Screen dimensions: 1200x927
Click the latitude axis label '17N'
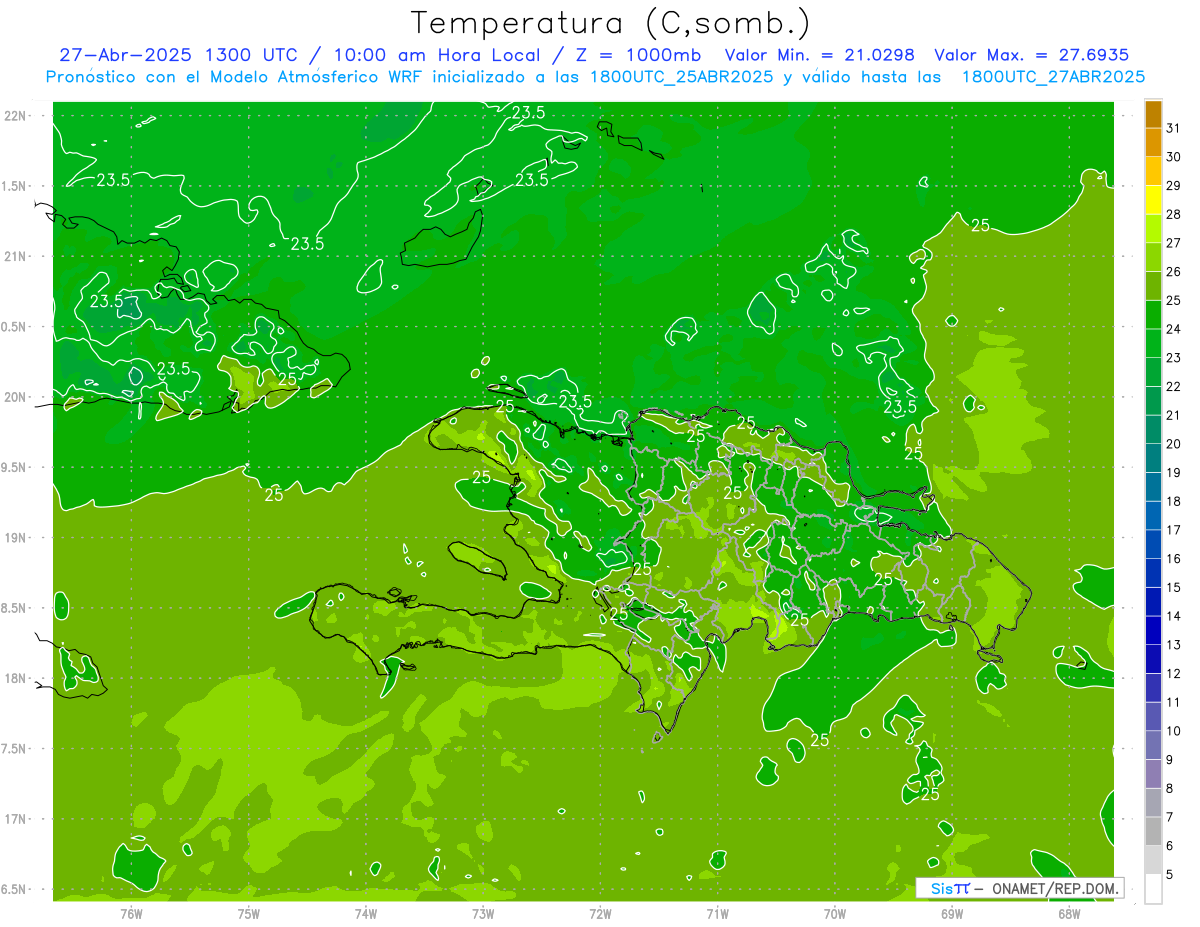(x=17, y=819)
